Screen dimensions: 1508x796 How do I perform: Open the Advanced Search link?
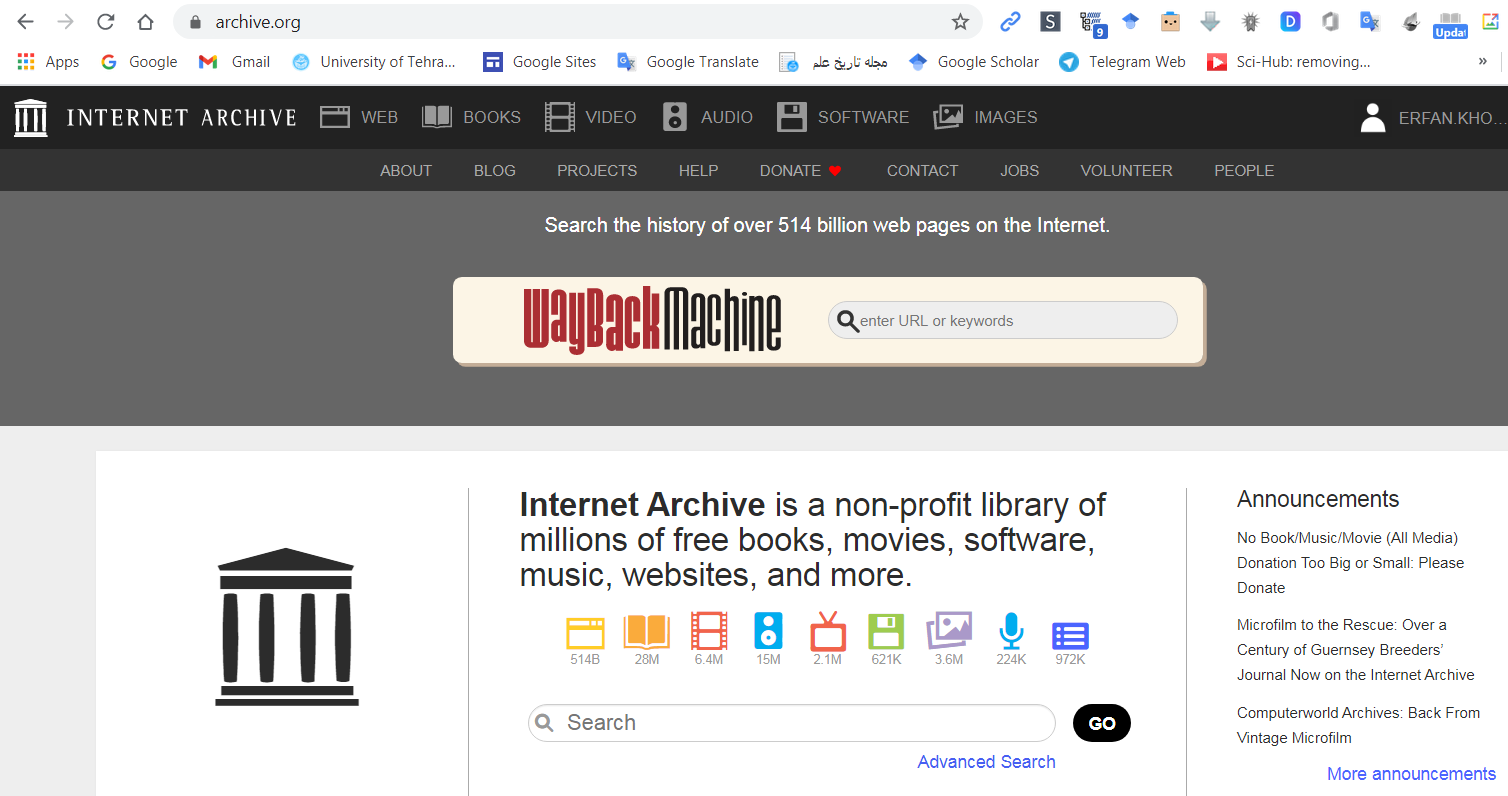click(x=986, y=762)
